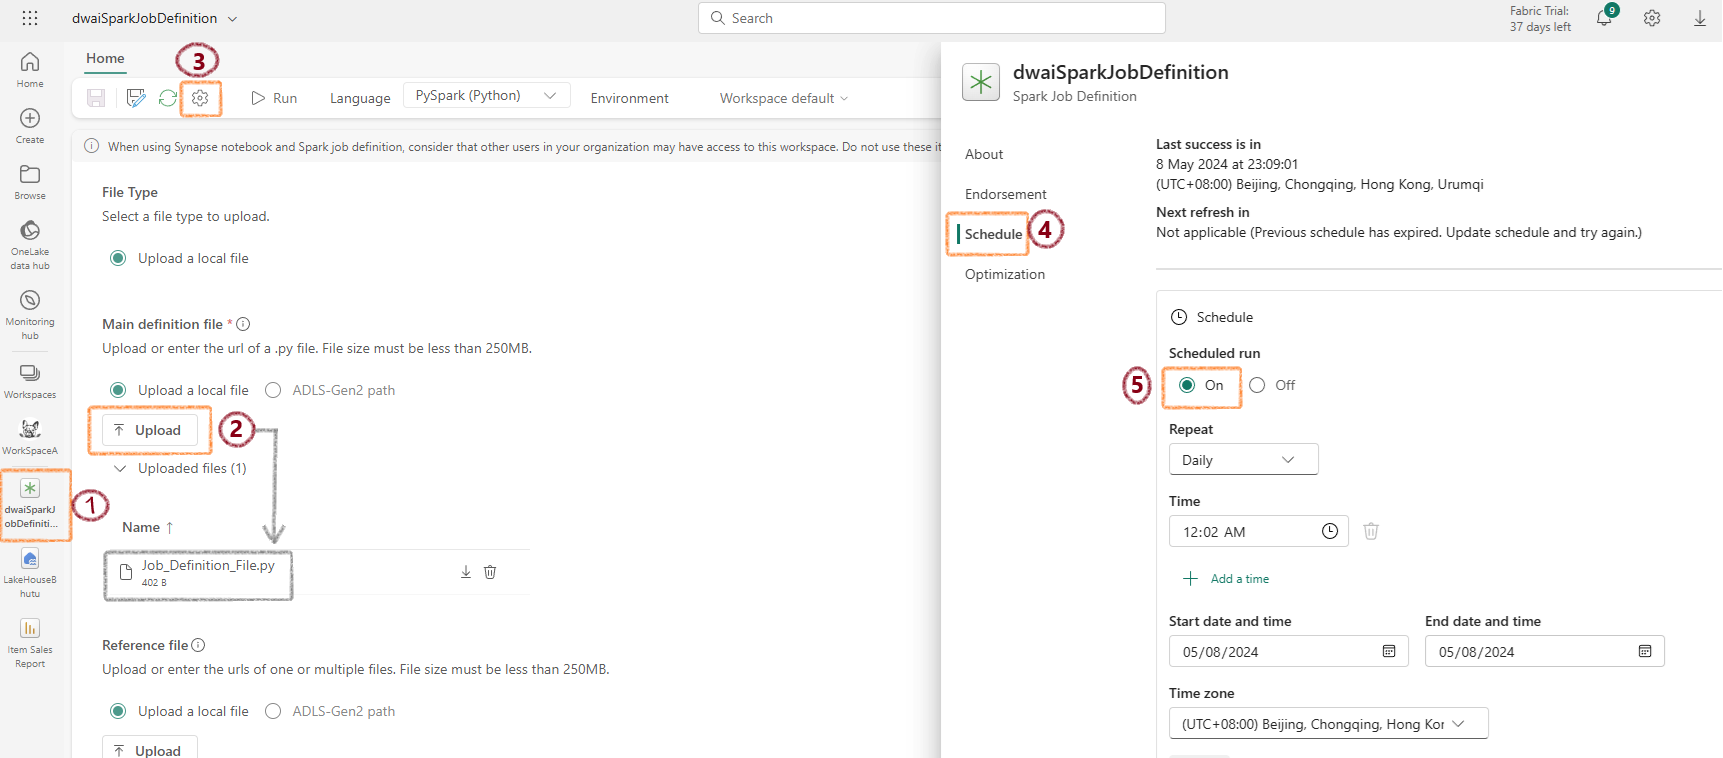1723x758 pixels.
Task: Open Start date calendar picker
Action: (1389, 651)
